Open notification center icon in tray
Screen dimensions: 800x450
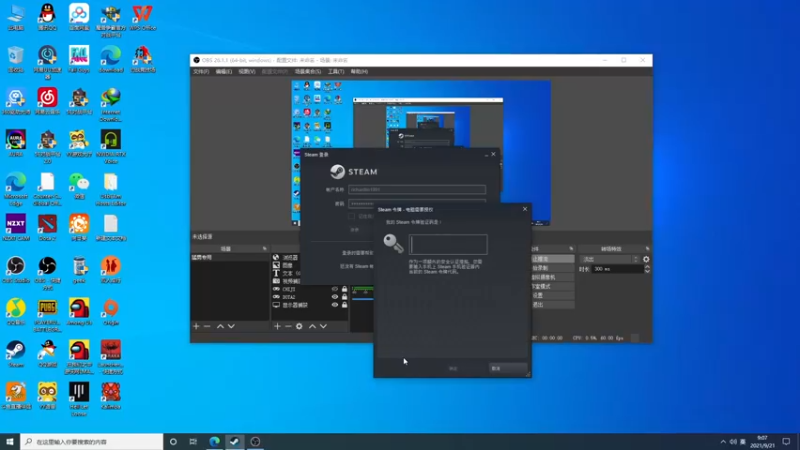(786, 442)
